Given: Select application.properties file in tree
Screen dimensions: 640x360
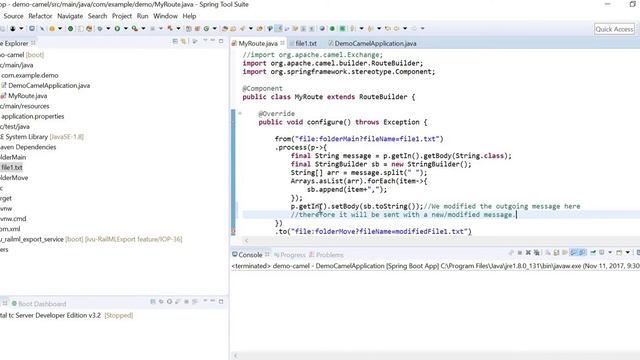Looking at the screenshot, I should pos(33,116).
